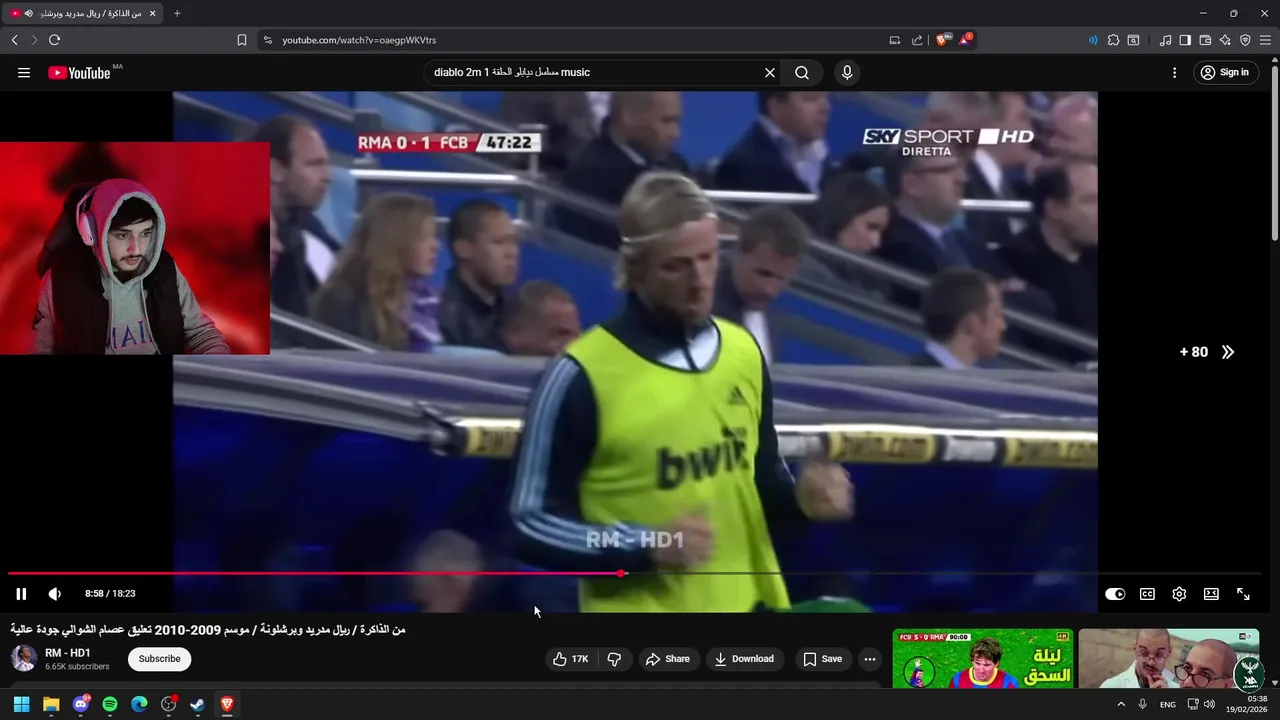The height and width of the screenshot is (720, 1280).
Task: Cast or install app icon in address bar
Action: coord(895,40)
